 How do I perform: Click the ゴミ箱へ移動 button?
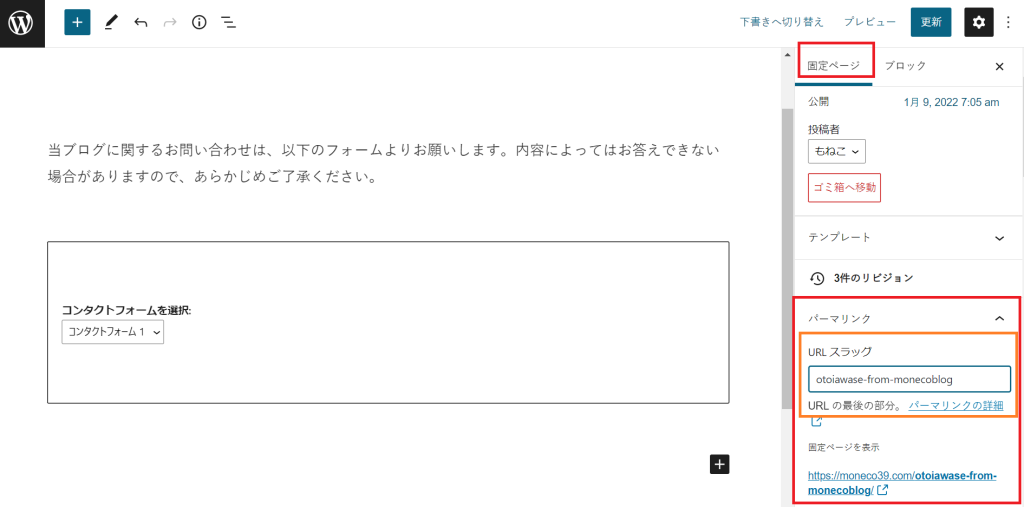click(x=844, y=187)
